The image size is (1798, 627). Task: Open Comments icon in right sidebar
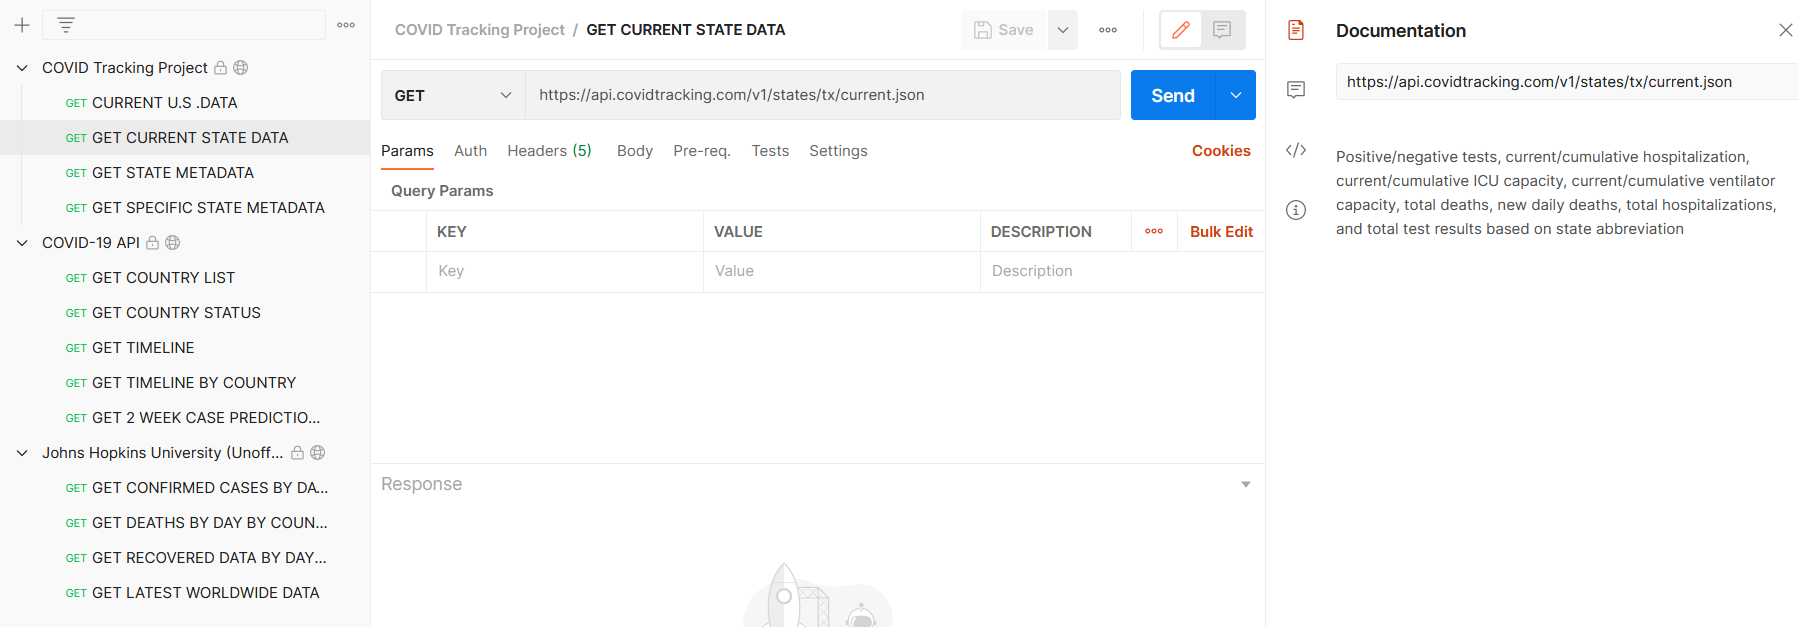click(x=1296, y=90)
